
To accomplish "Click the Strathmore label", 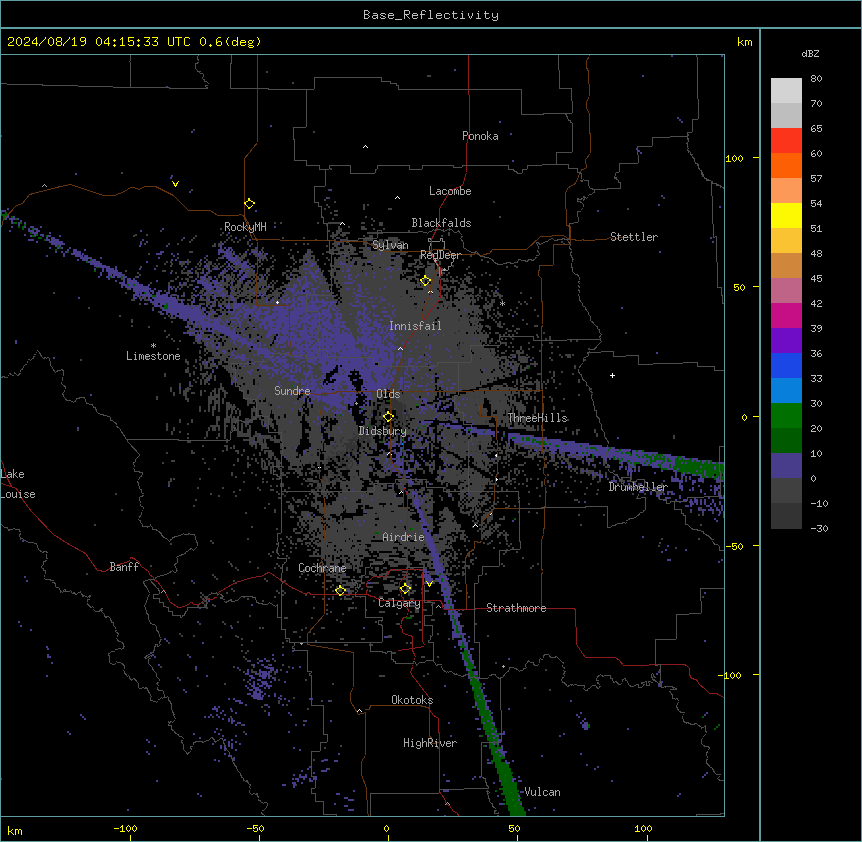I will pyautogui.click(x=516, y=608).
